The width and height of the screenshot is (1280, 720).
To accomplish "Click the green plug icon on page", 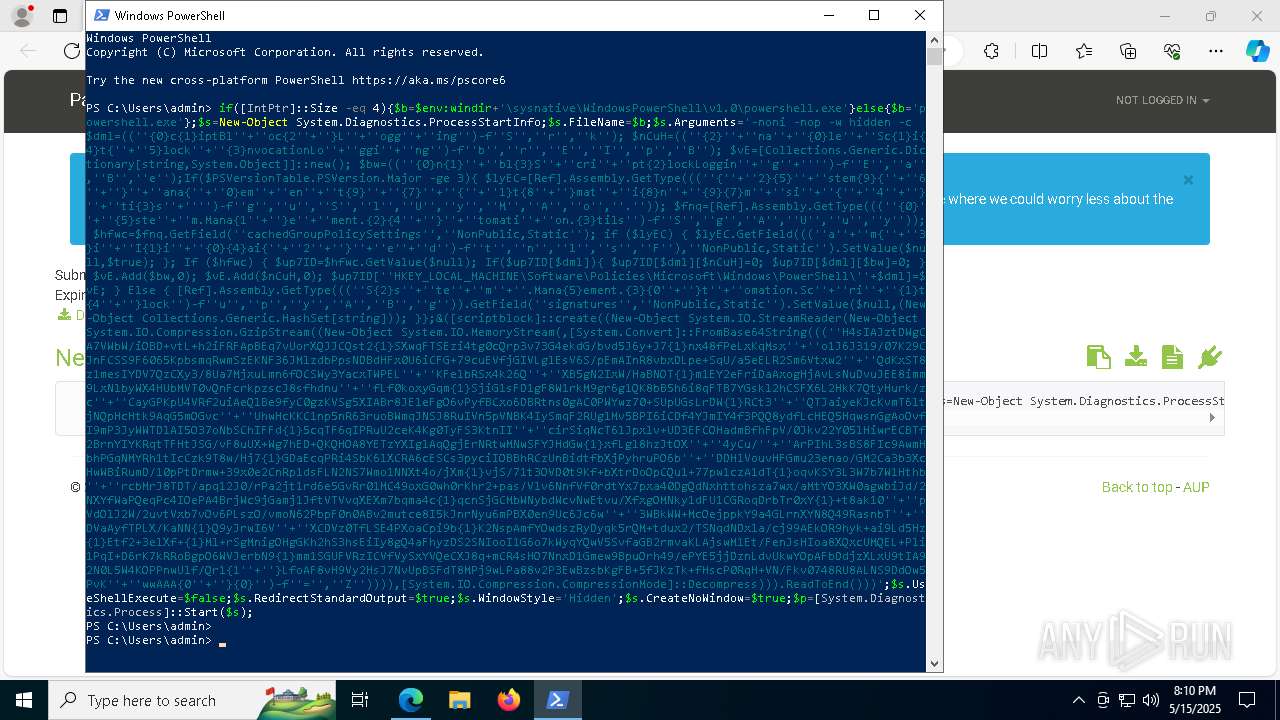I will point(1210,357).
